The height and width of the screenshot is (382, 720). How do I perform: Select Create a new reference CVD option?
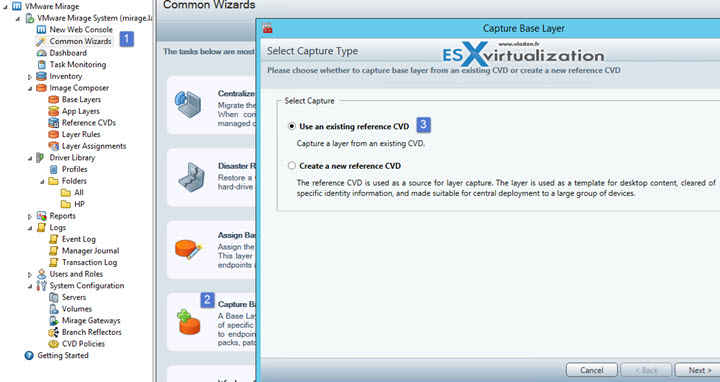292,166
